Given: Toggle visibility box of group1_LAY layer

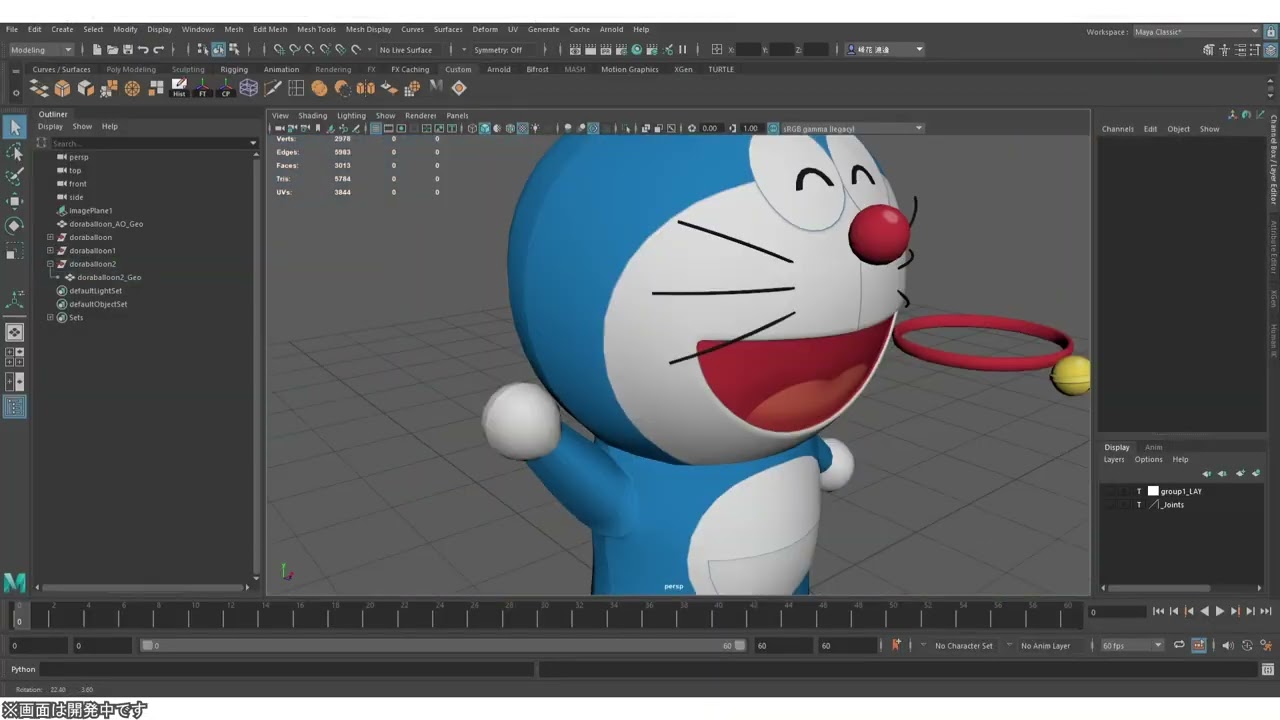Looking at the screenshot, I should [1110, 491].
